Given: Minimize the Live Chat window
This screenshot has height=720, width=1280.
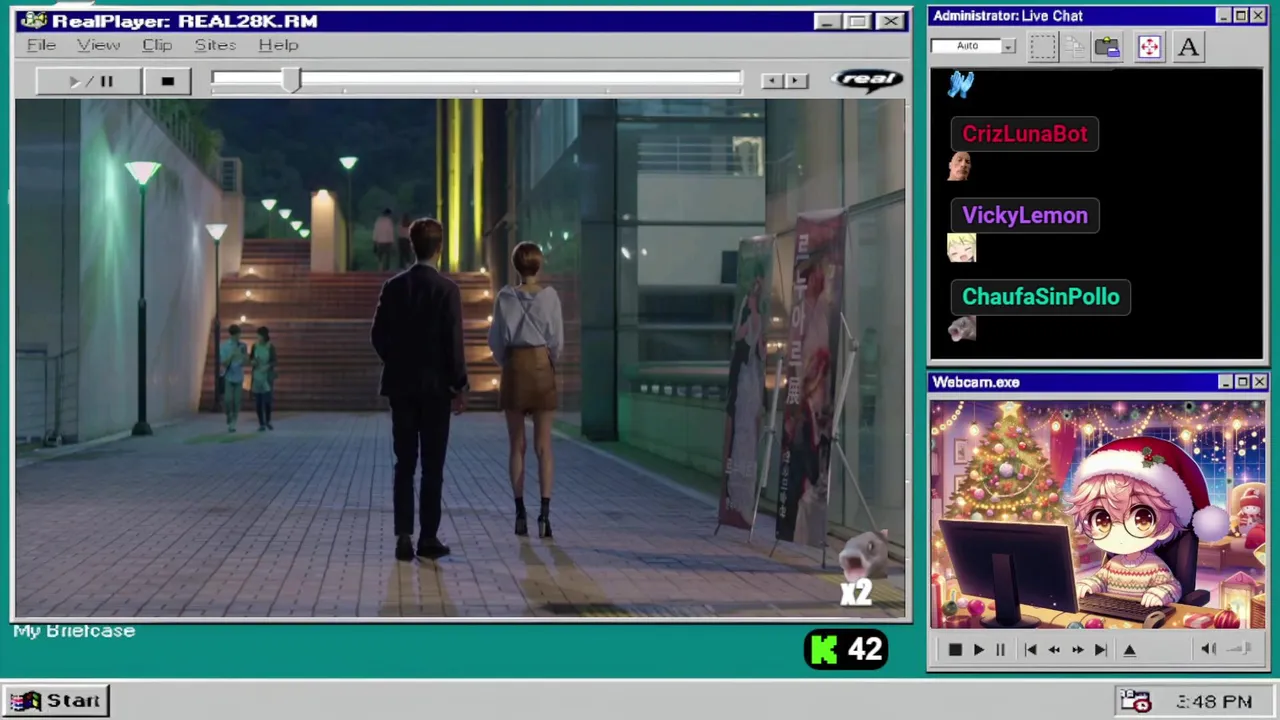Looking at the screenshot, I should pos(1223,16).
